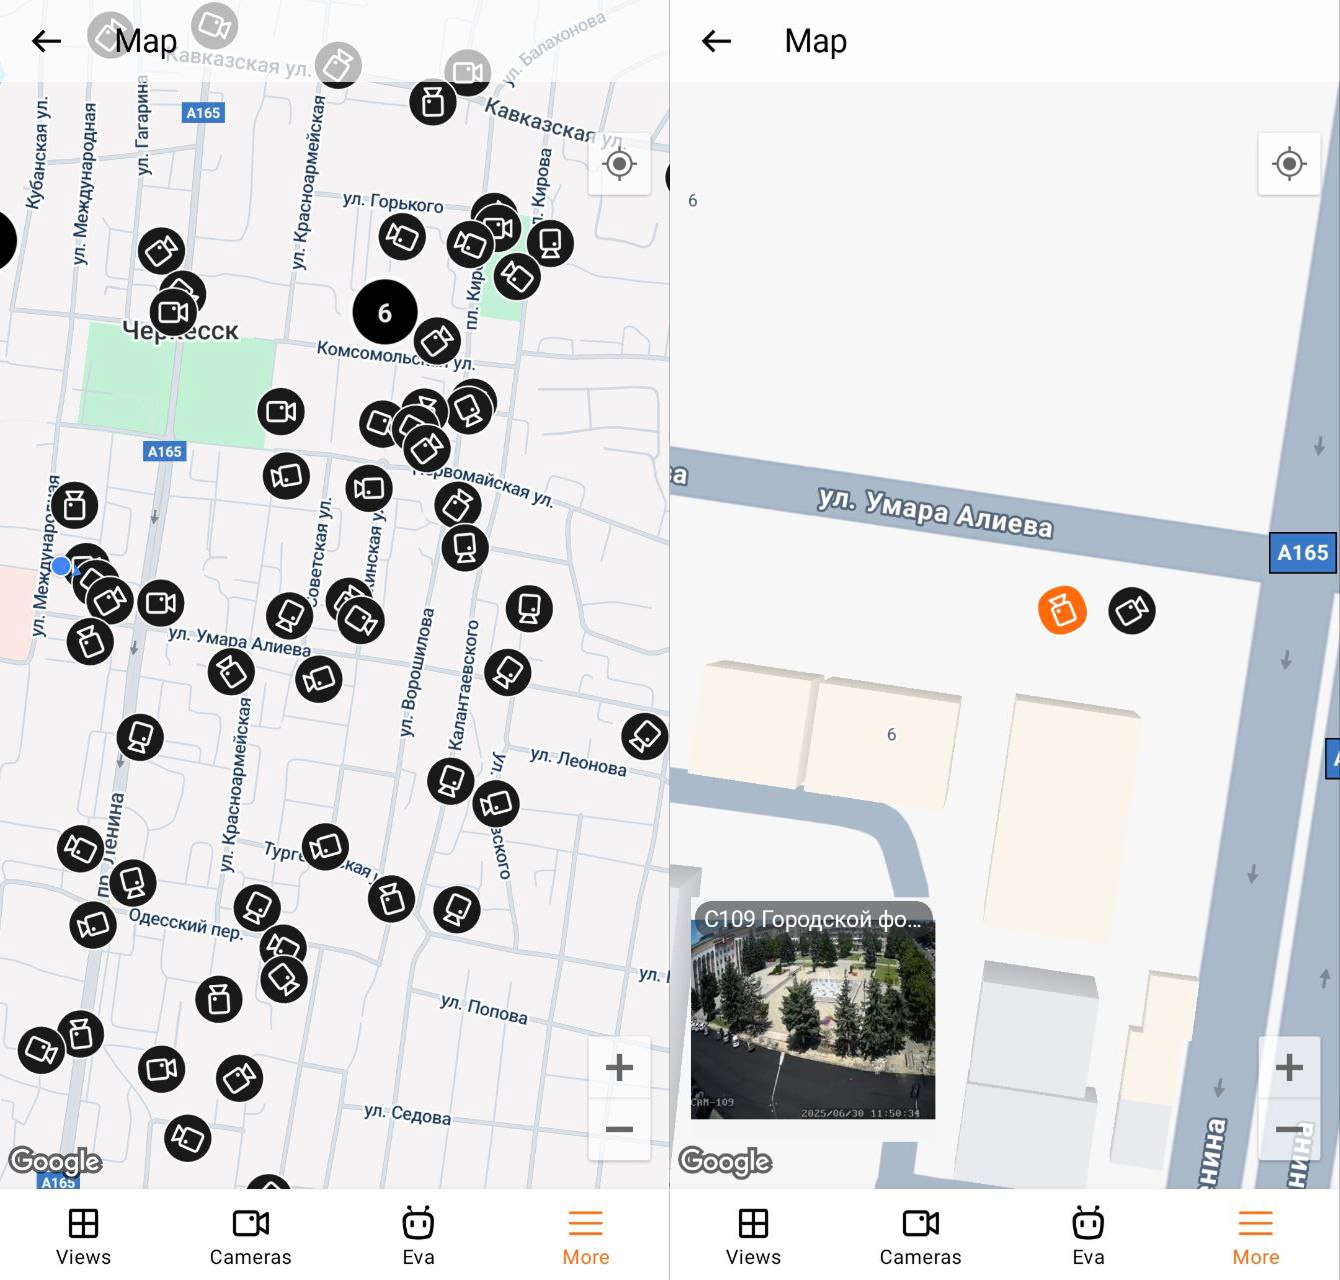This screenshot has width=1340, height=1280.
Task: Tap camera marker near ул. Леонова label
Action: coord(644,737)
